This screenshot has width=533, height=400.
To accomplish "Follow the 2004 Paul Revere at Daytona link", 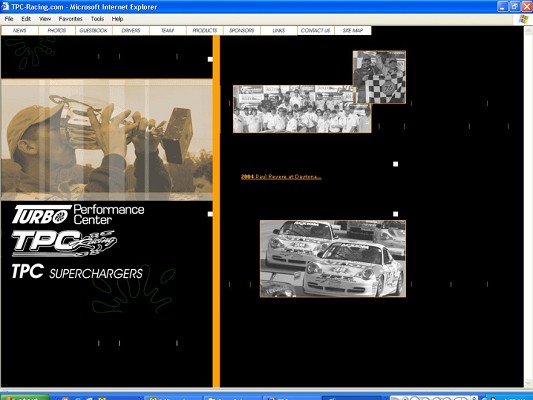I will 281,177.
